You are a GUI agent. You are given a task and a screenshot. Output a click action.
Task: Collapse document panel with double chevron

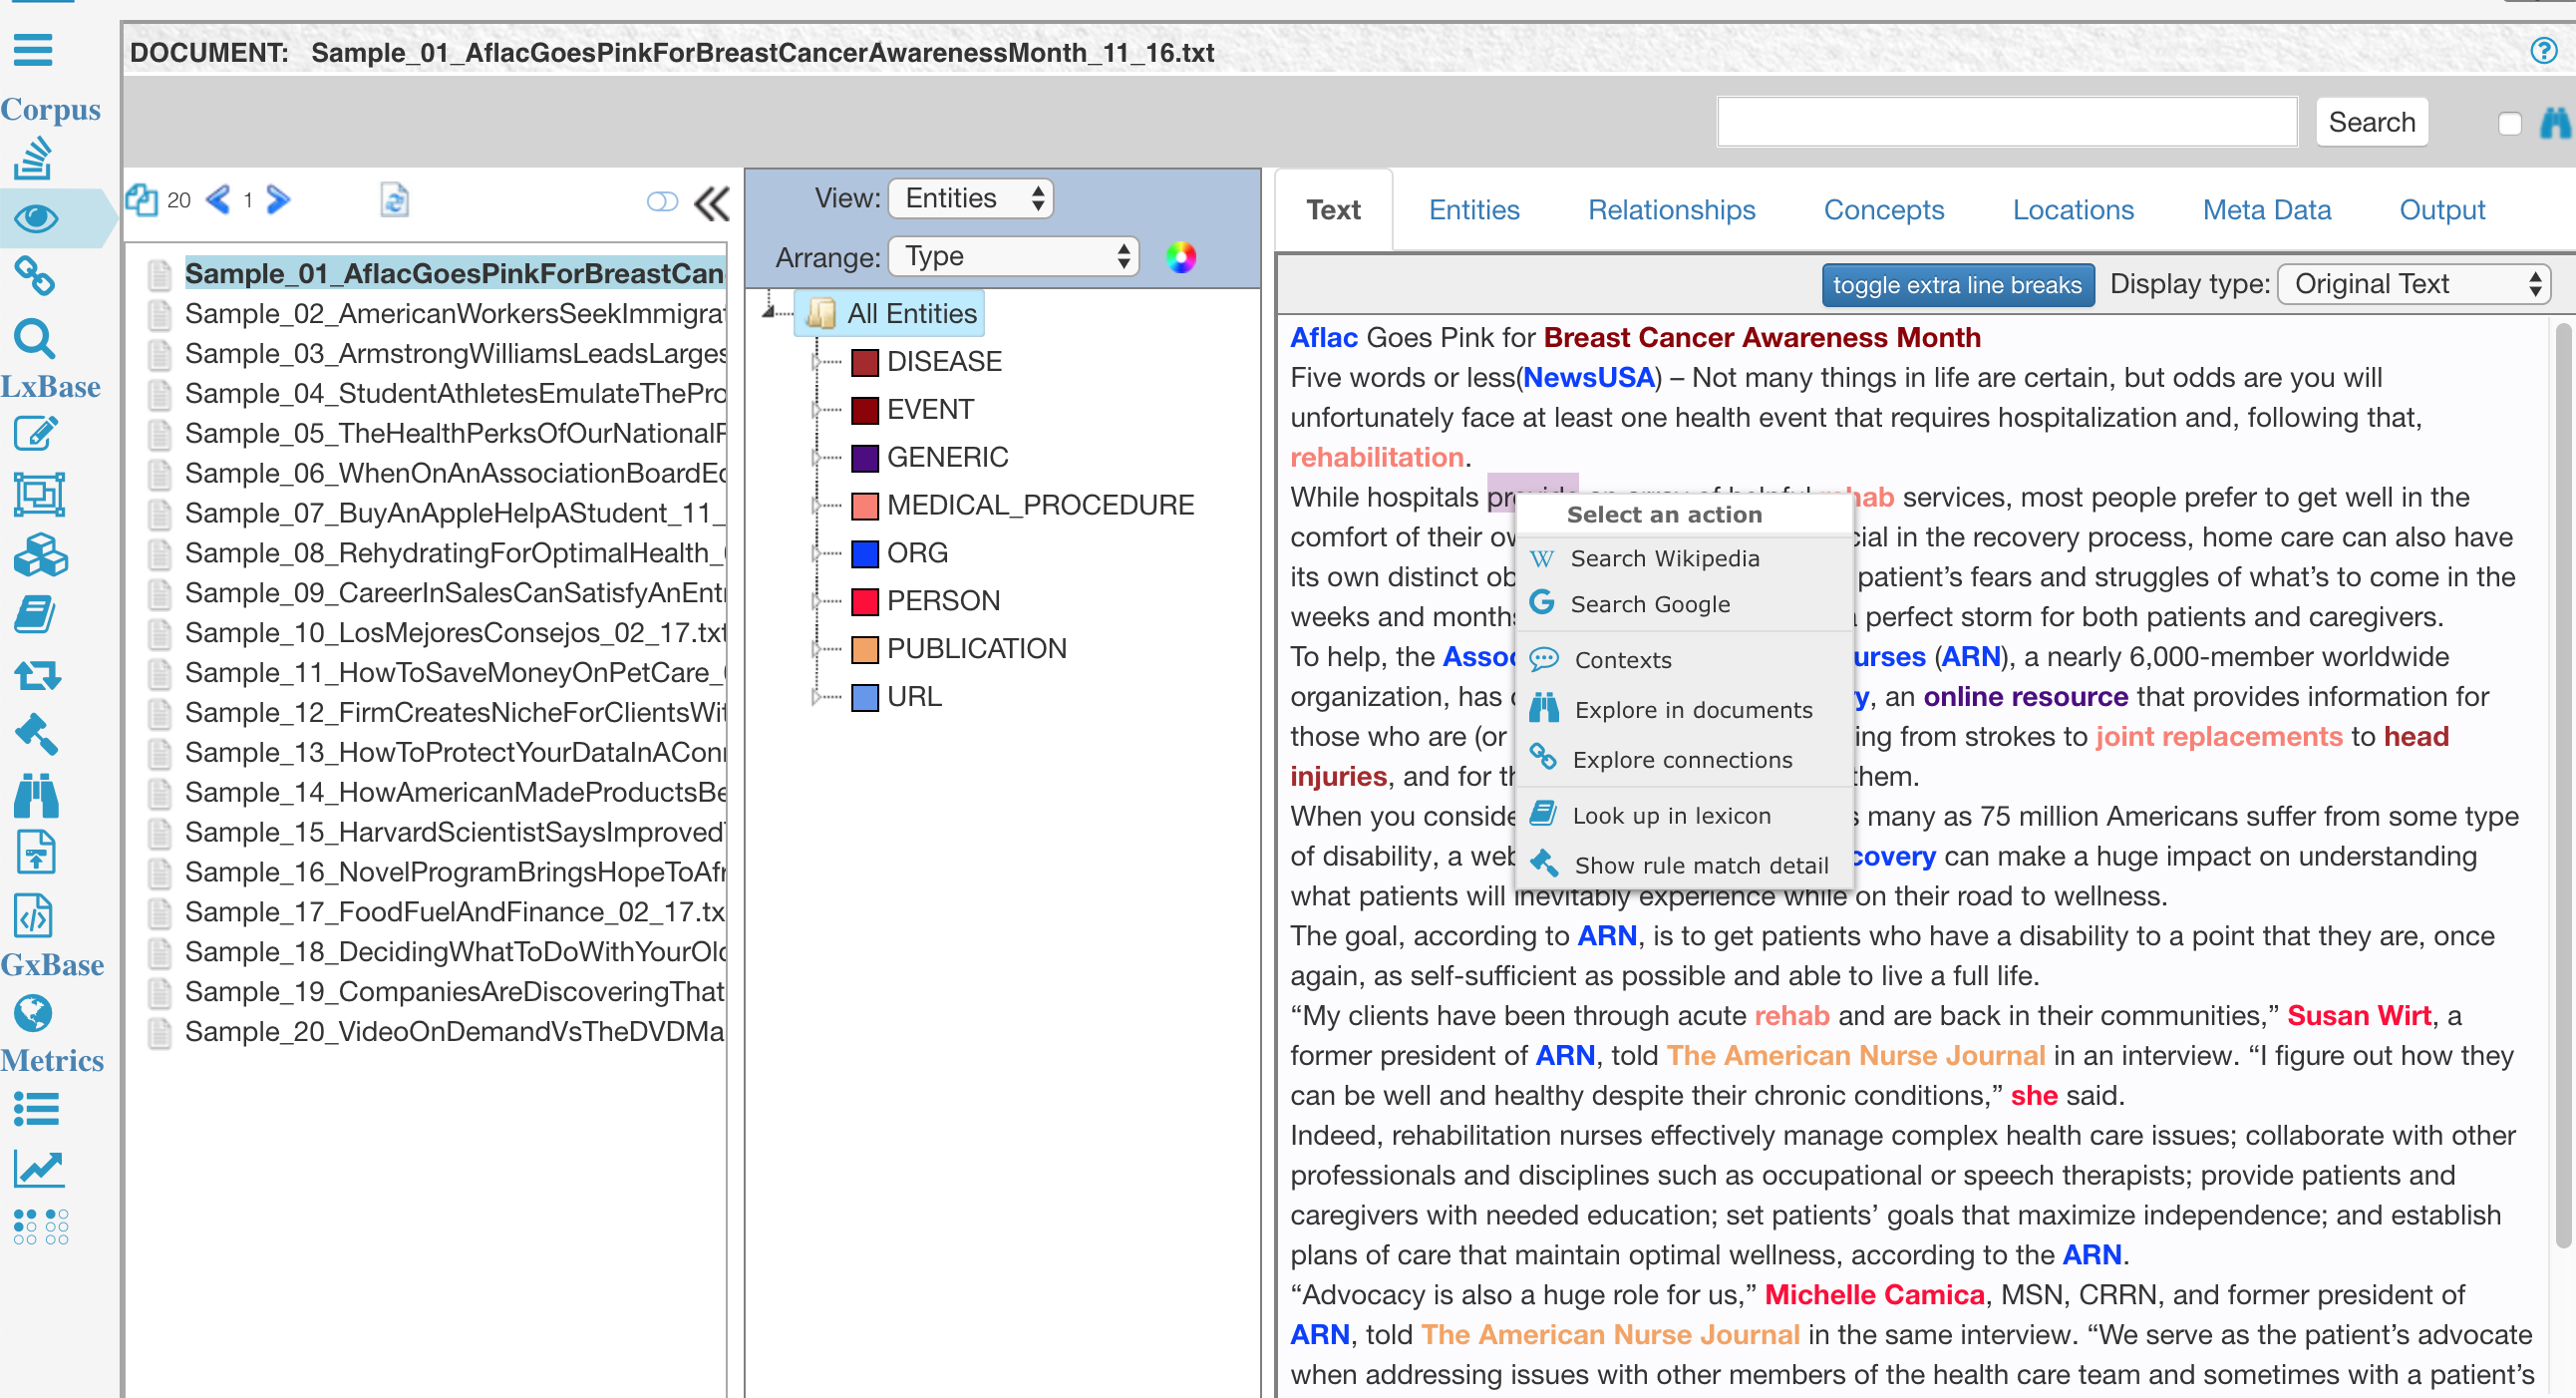point(711,203)
